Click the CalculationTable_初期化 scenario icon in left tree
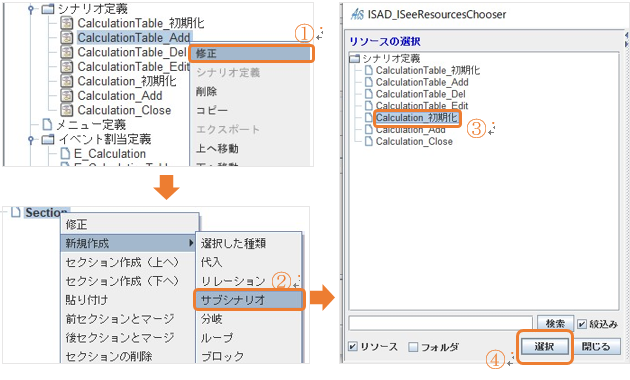 [x=67, y=23]
